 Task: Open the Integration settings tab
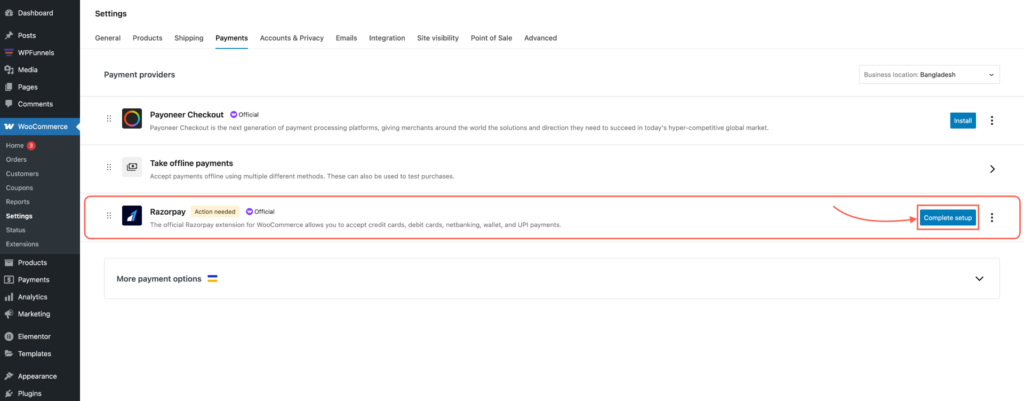click(387, 38)
